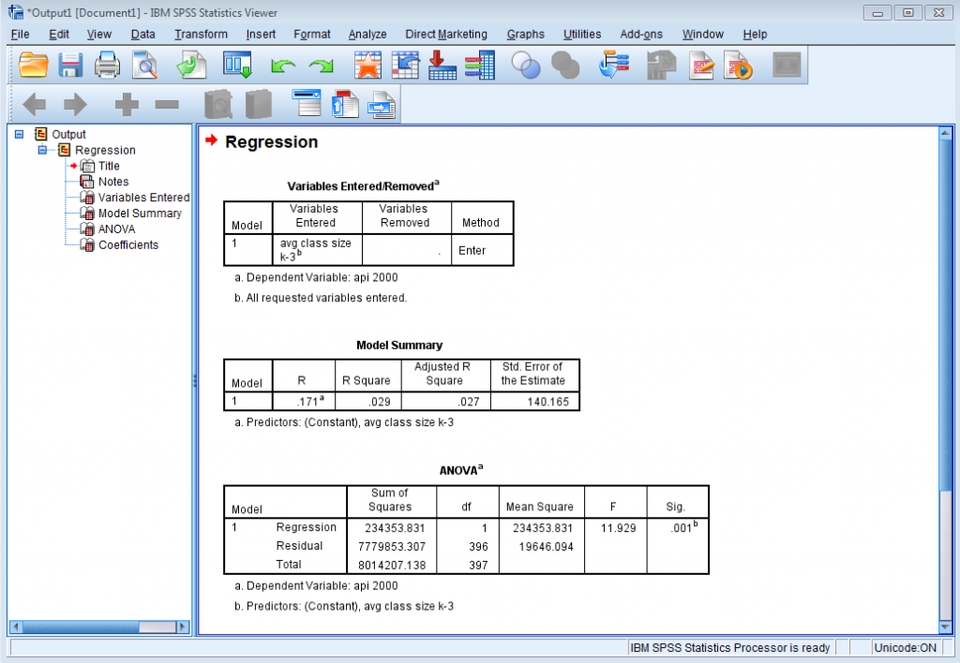The width and height of the screenshot is (960, 663).
Task: Open the Direct Marketing menu
Action: click(x=445, y=33)
